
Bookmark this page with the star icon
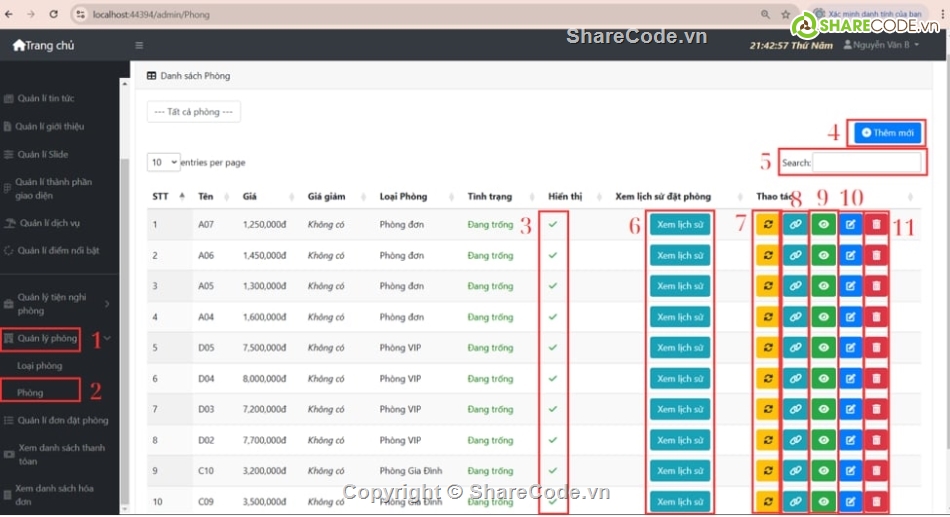(x=786, y=14)
